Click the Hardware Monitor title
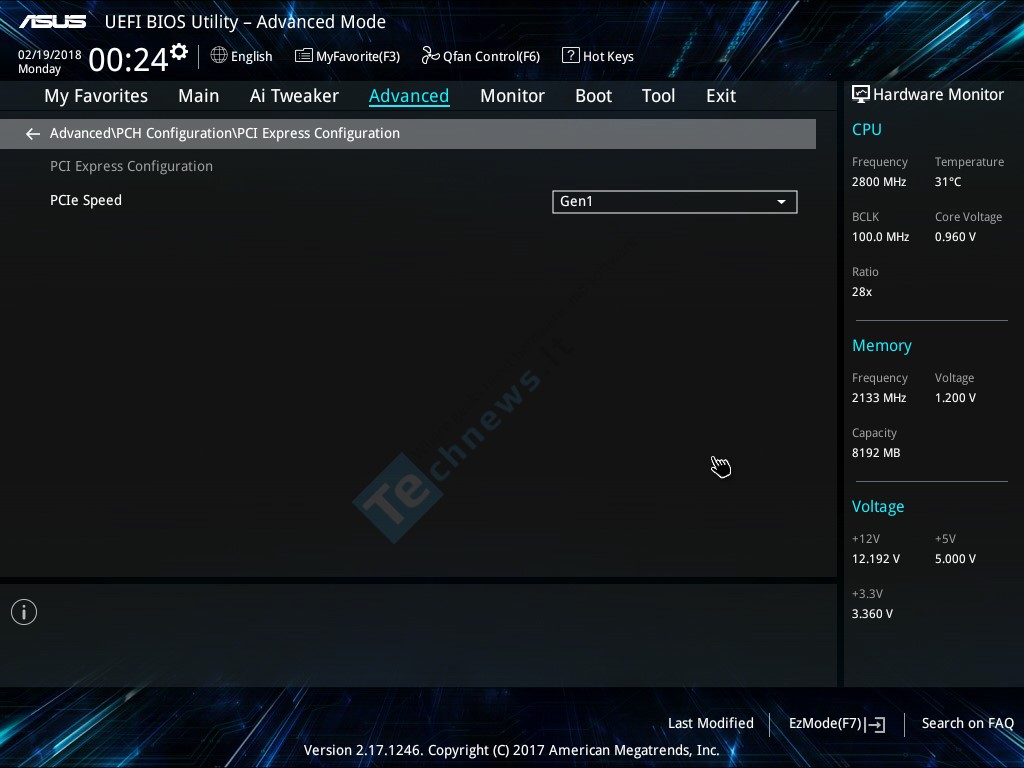The image size is (1024, 768). click(938, 95)
